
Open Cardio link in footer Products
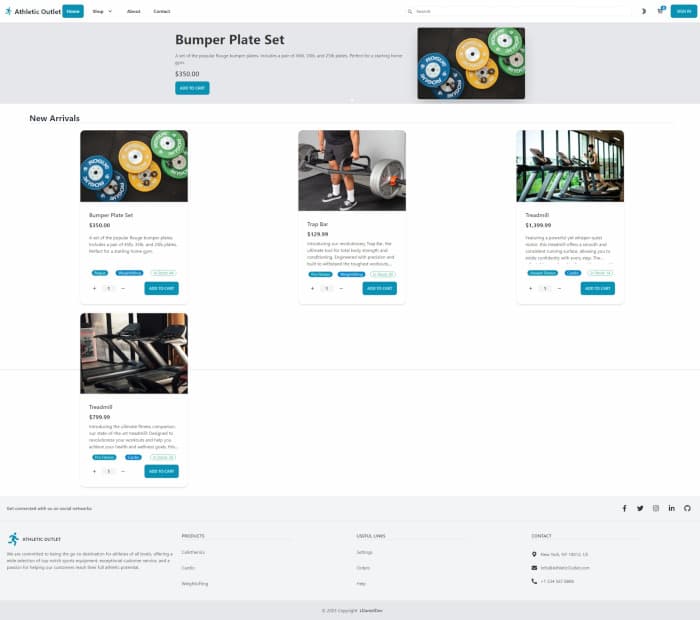pos(188,568)
